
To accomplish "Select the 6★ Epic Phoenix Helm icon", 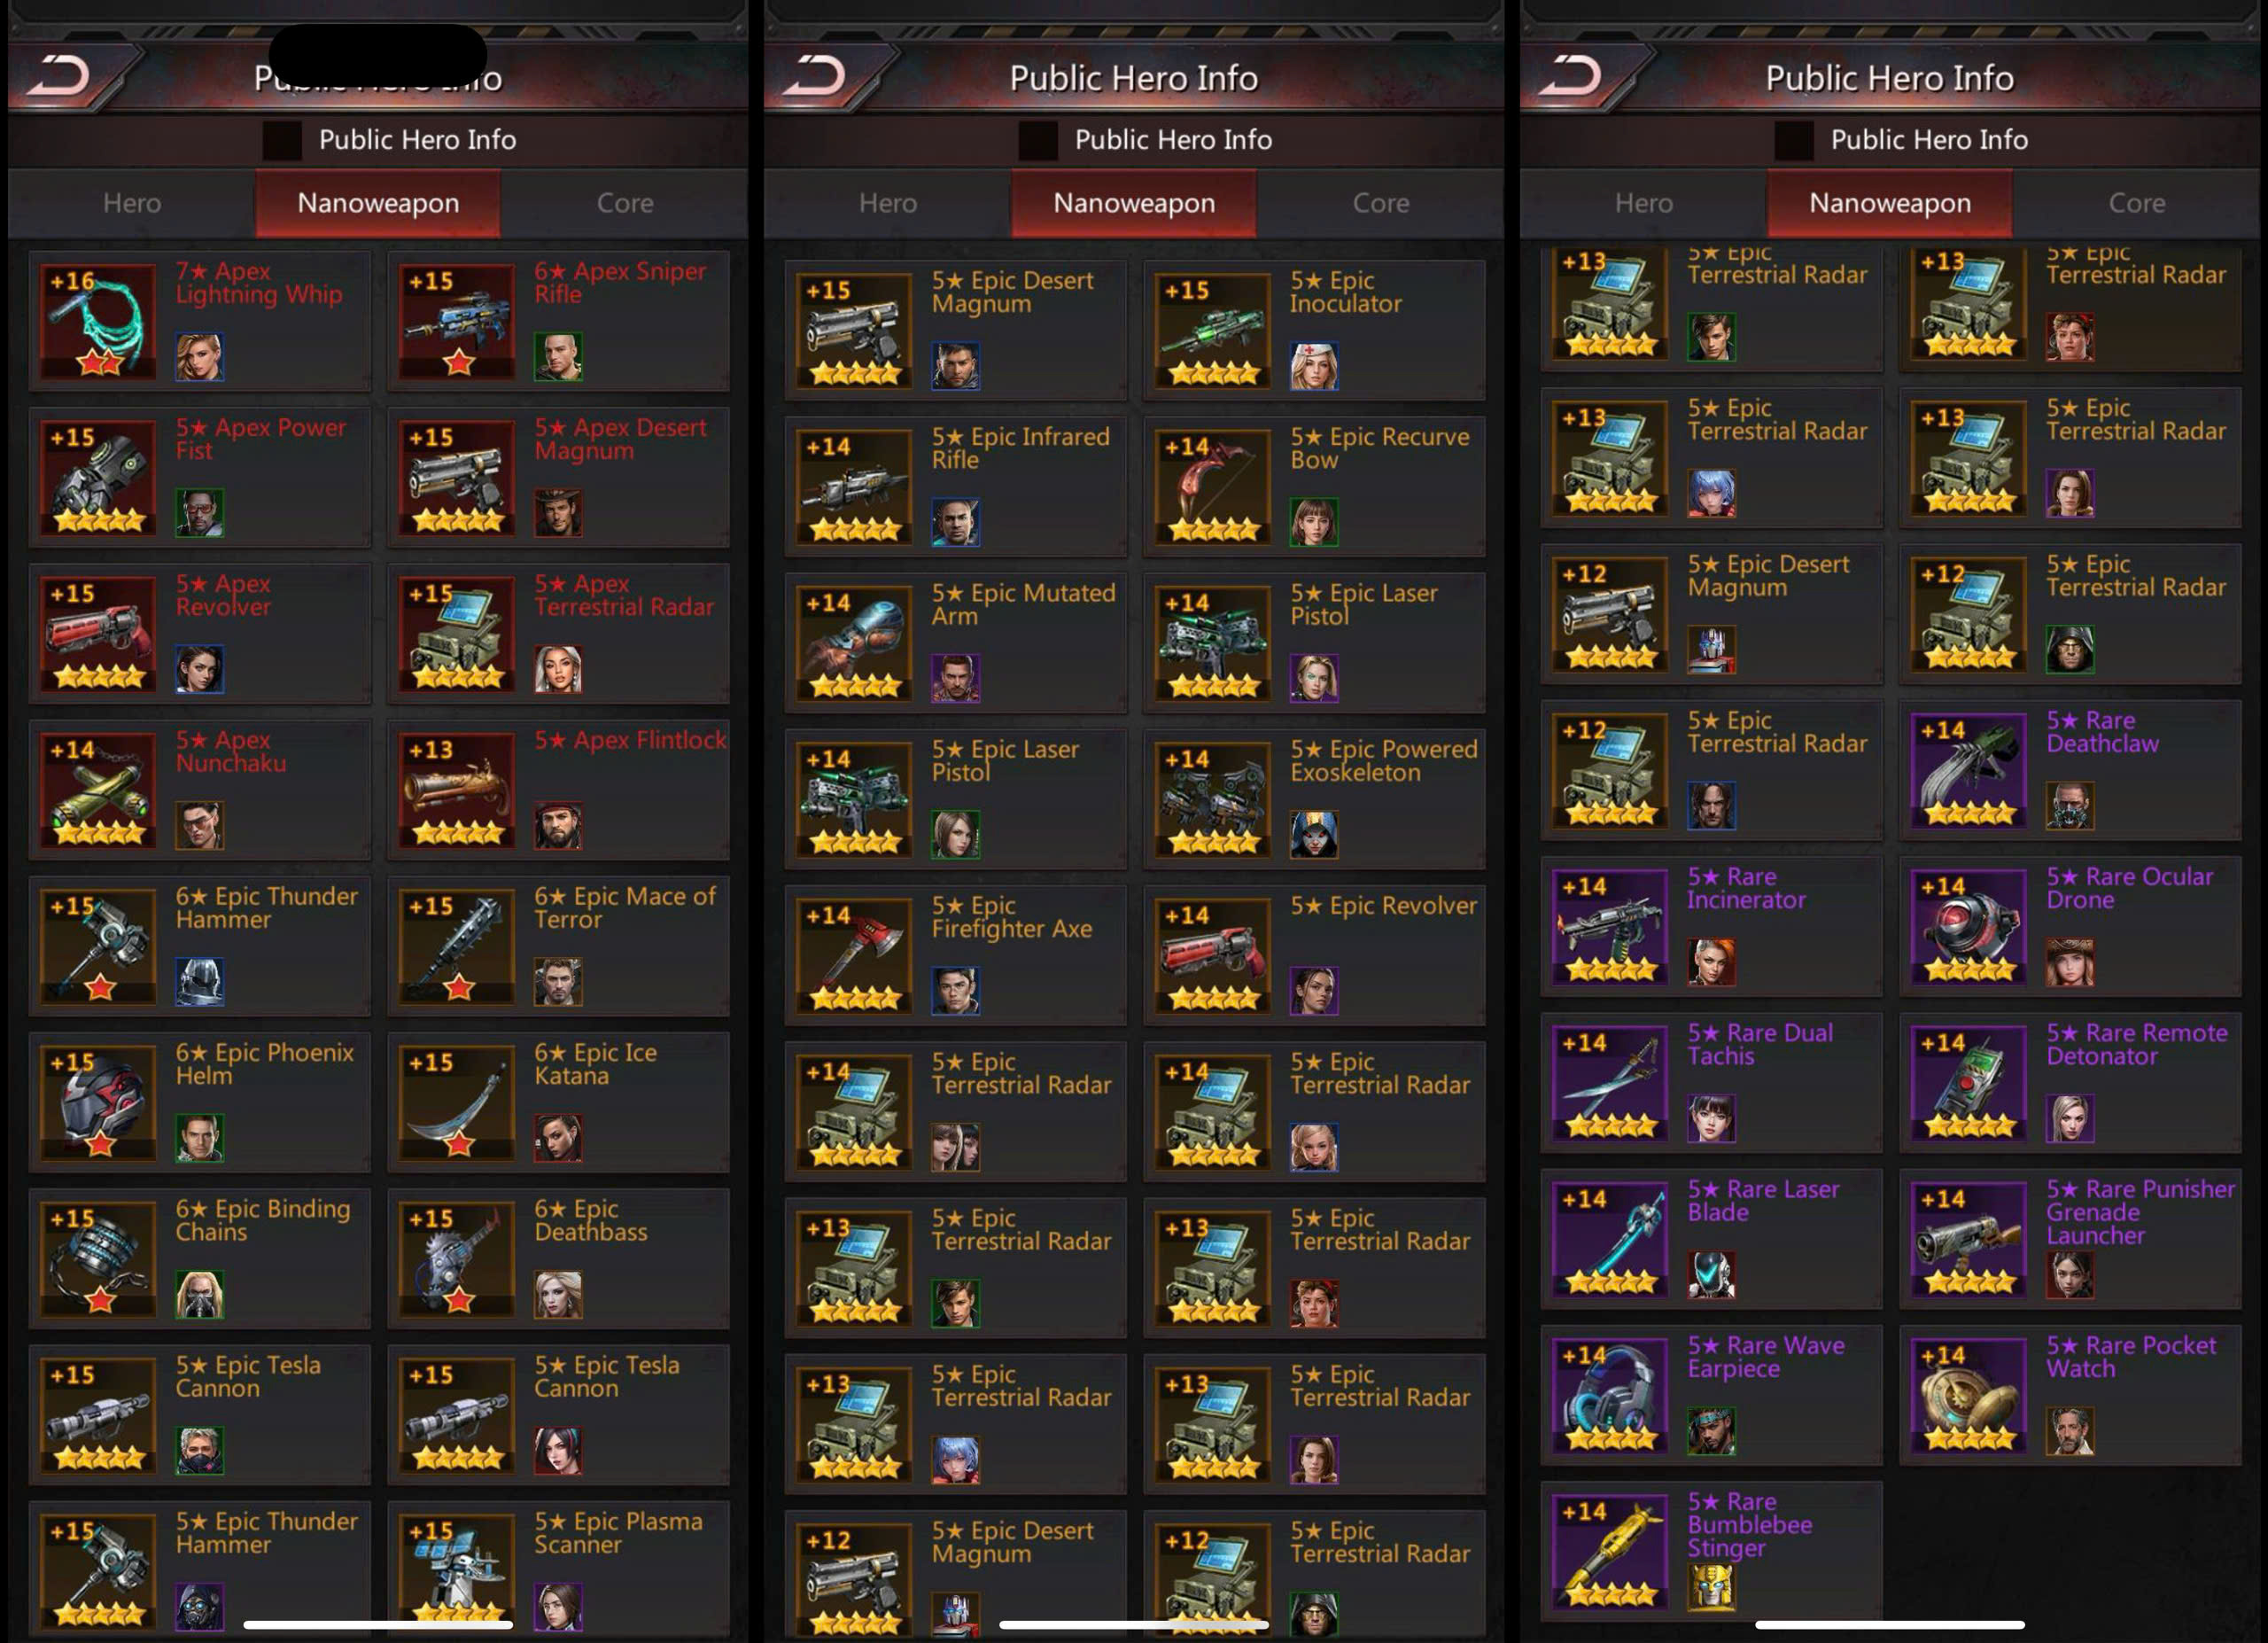I will click(x=98, y=1102).
